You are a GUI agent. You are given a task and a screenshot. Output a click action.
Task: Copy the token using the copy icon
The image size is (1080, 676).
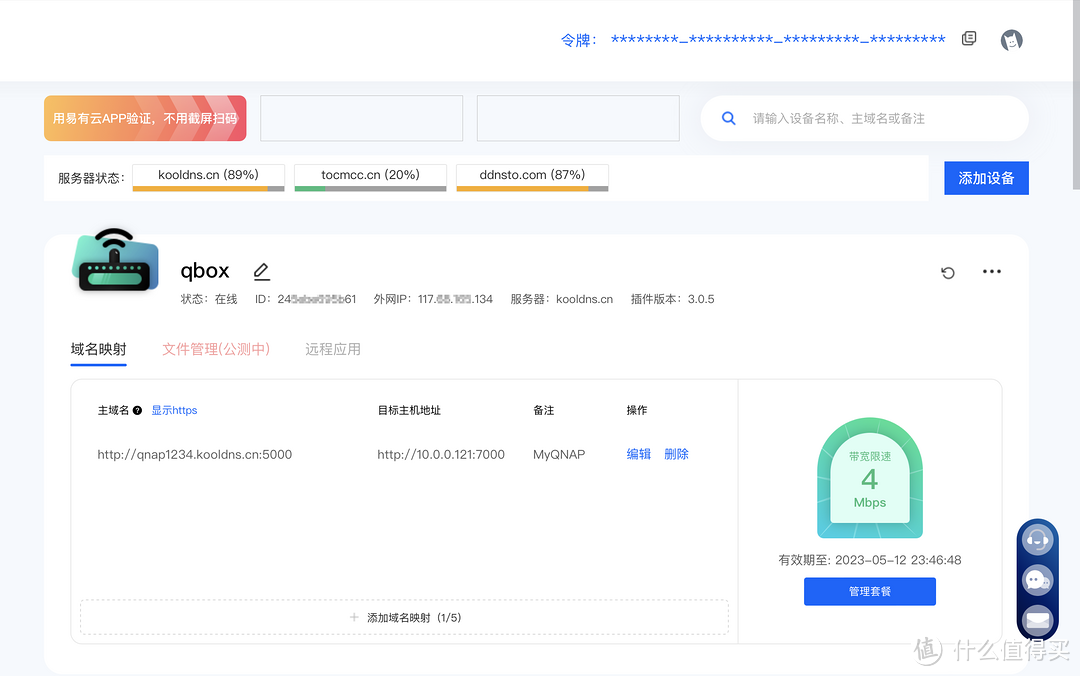click(968, 38)
